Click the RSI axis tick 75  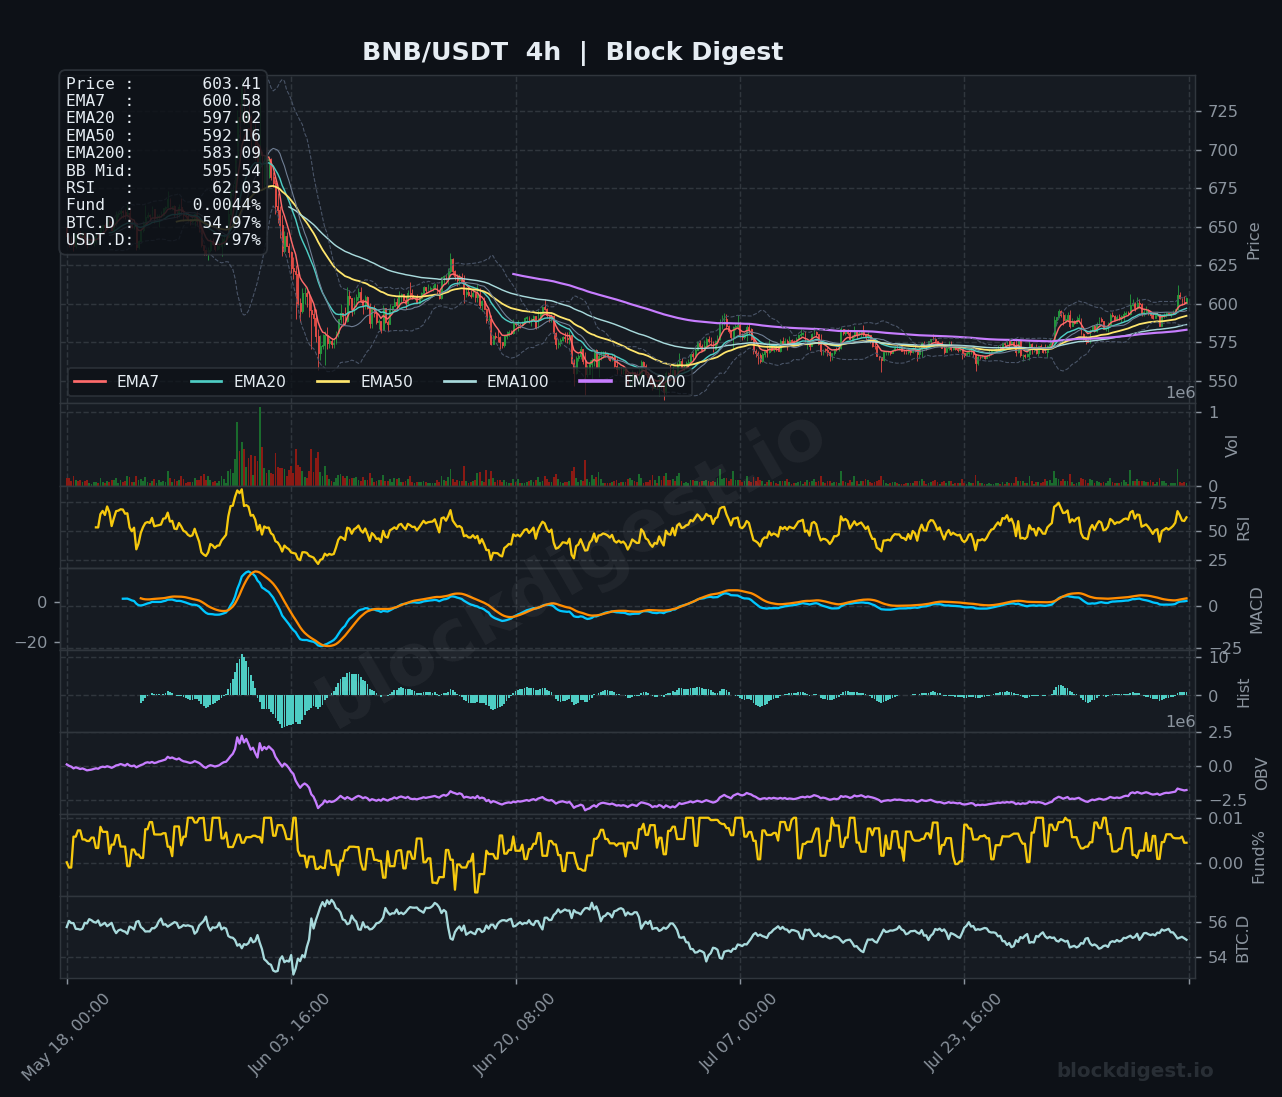tap(1217, 503)
